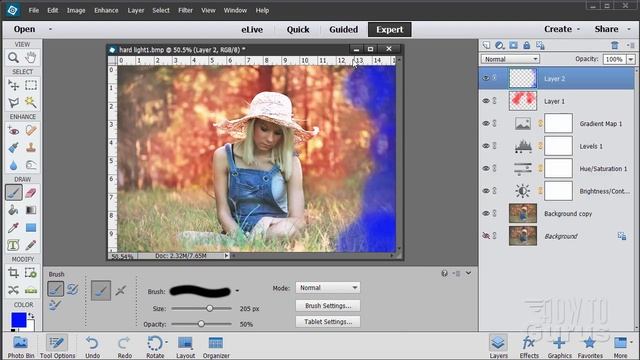The image size is (640, 360).
Task: Toggle Gradient Map 1 visibility
Action: (486, 123)
